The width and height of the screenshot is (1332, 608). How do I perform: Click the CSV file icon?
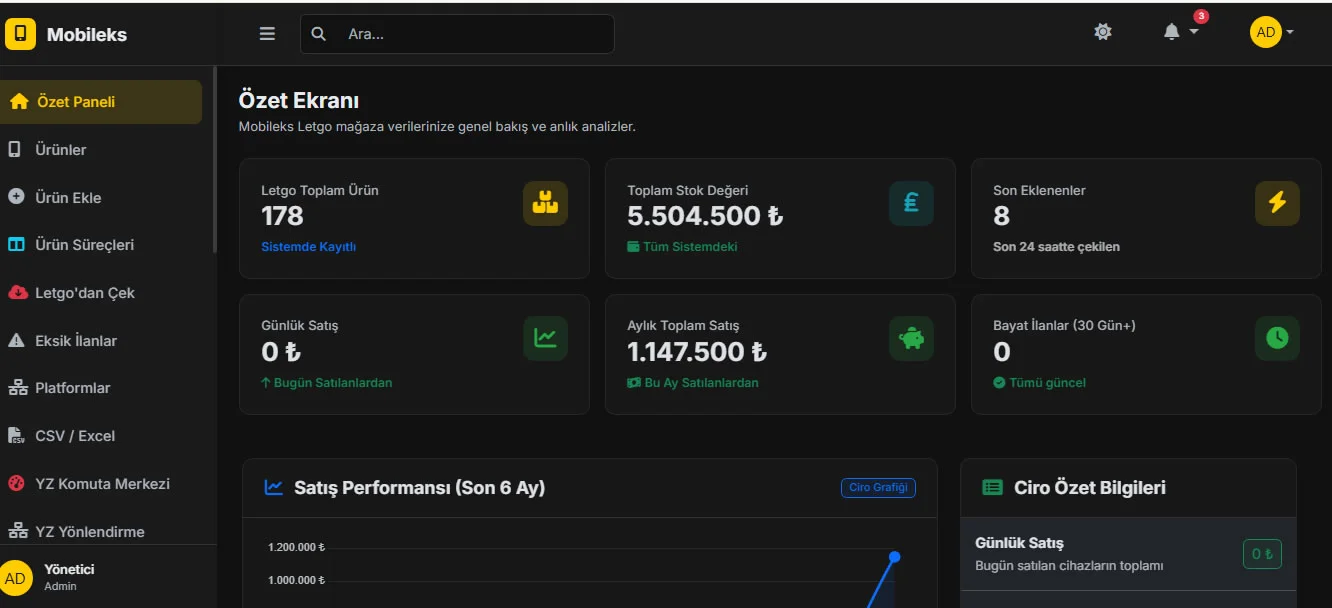(x=16, y=436)
